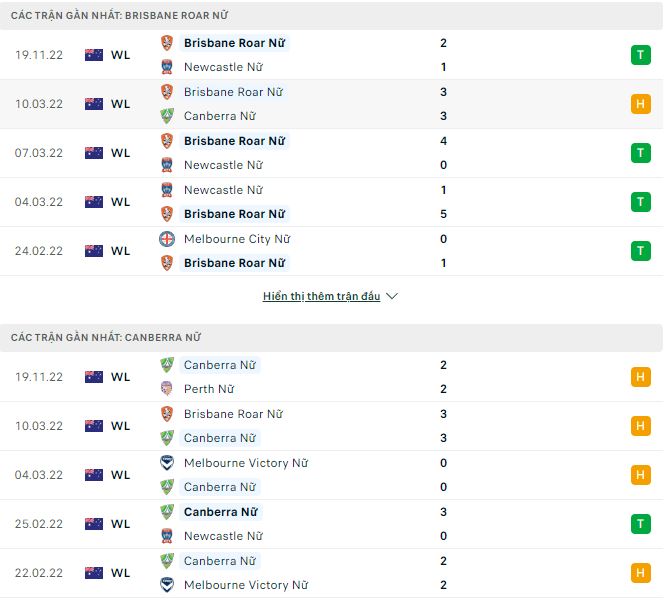This screenshot has height=600, width=671.
Task: Click the Australian flag in the 22.02.22 row
Action: [x=94, y=573]
